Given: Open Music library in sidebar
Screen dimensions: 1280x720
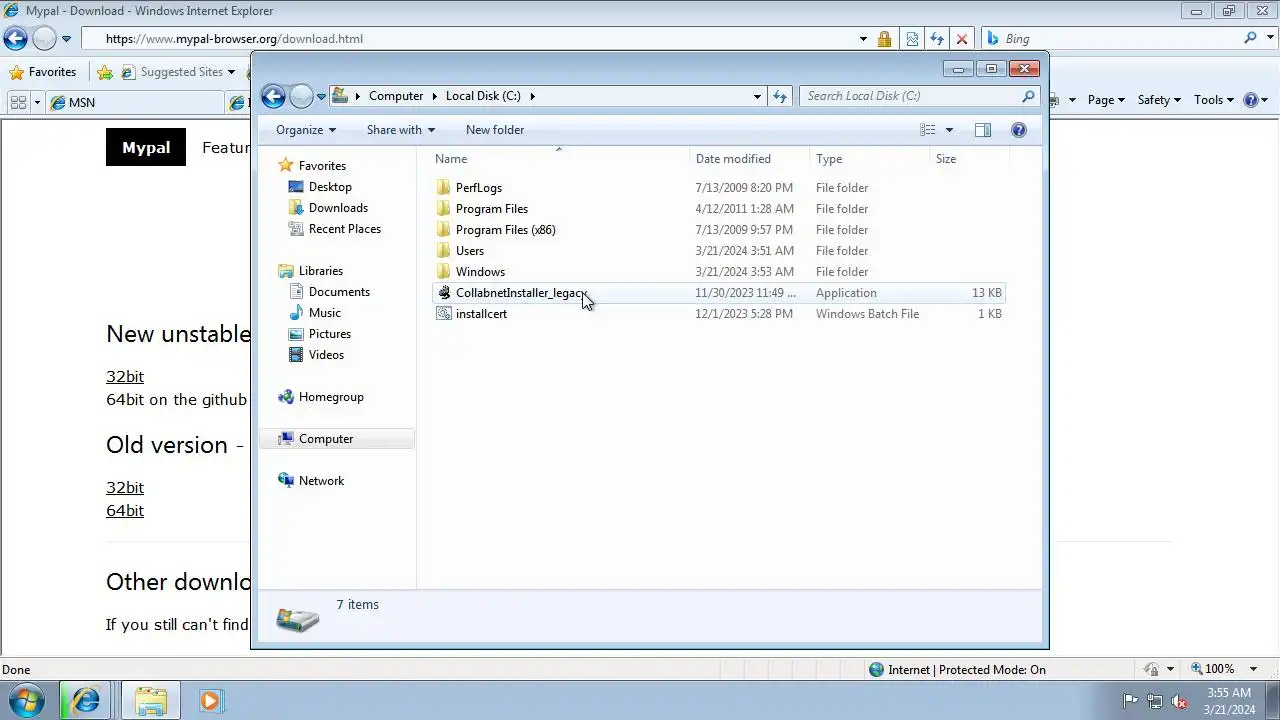Looking at the screenshot, I should (324, 313).
